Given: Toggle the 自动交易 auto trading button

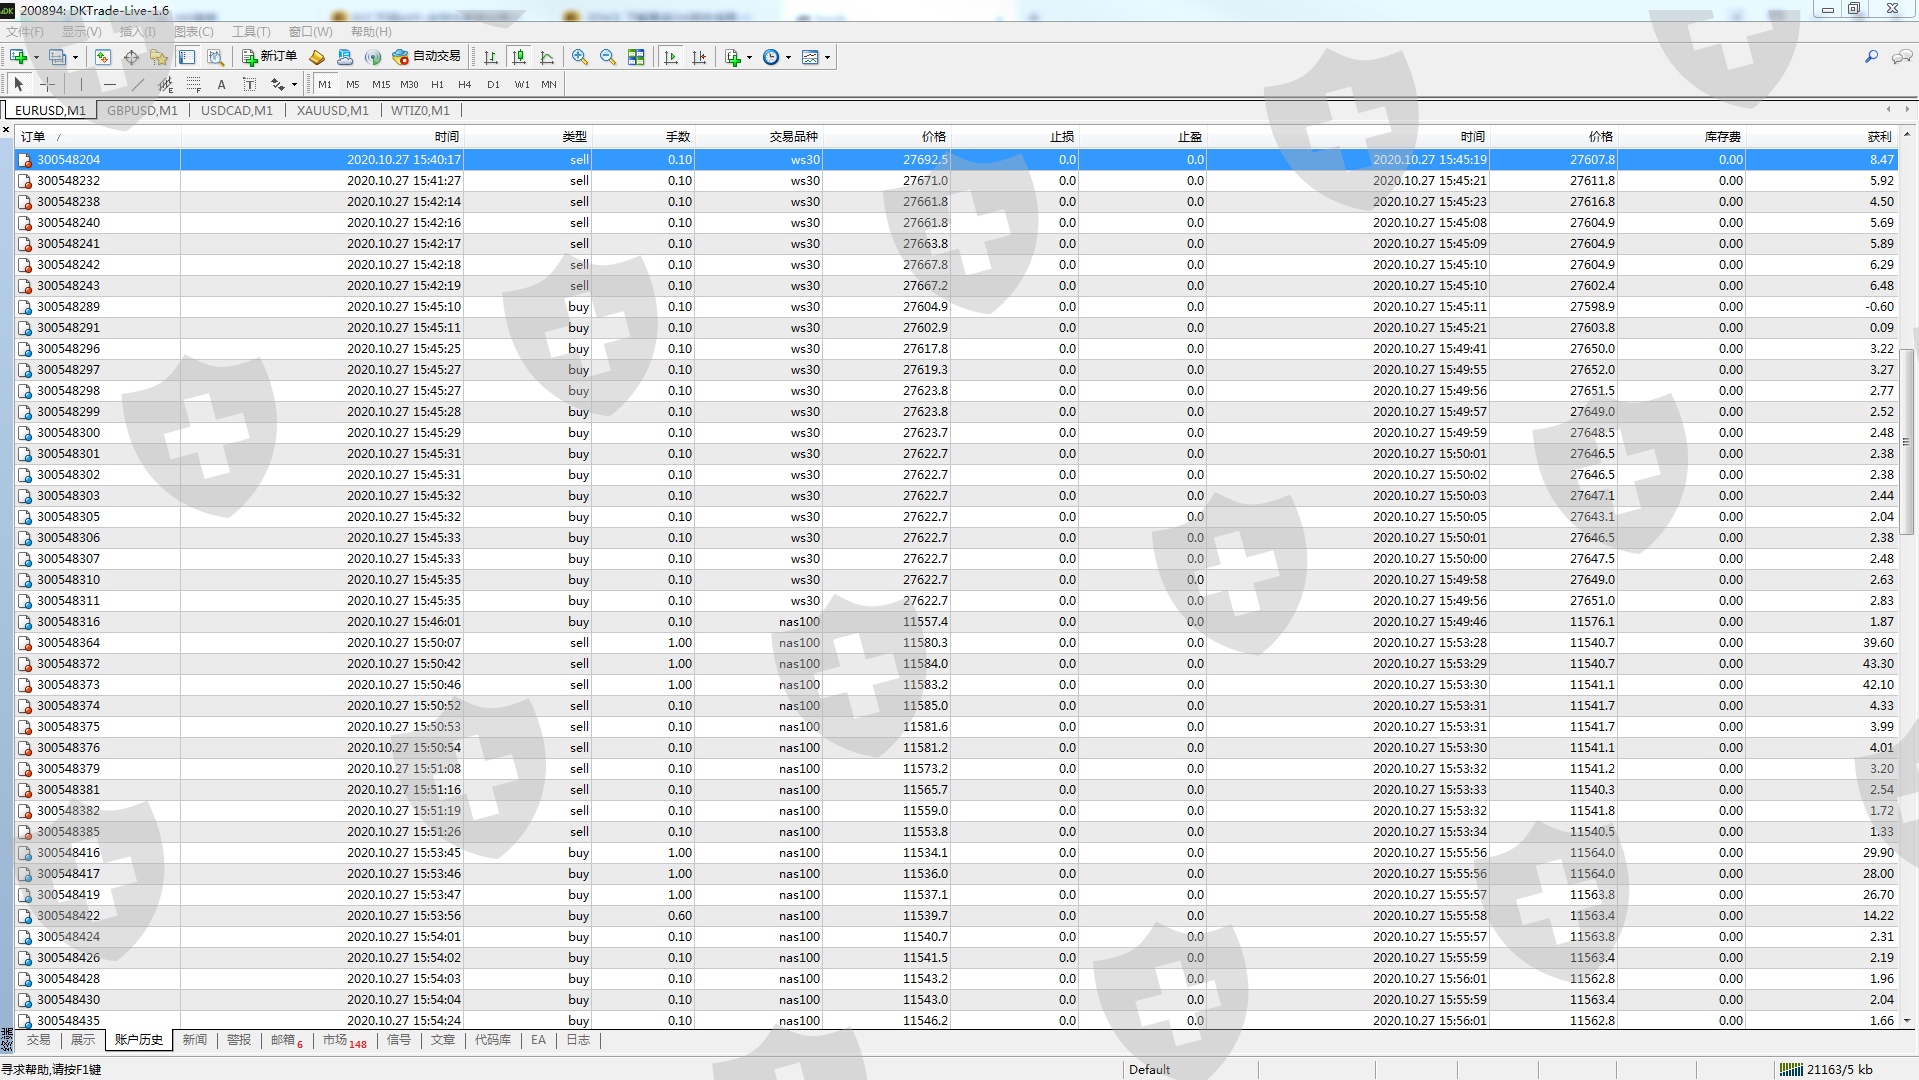Looking at the screenshot, I should [427, 57].
